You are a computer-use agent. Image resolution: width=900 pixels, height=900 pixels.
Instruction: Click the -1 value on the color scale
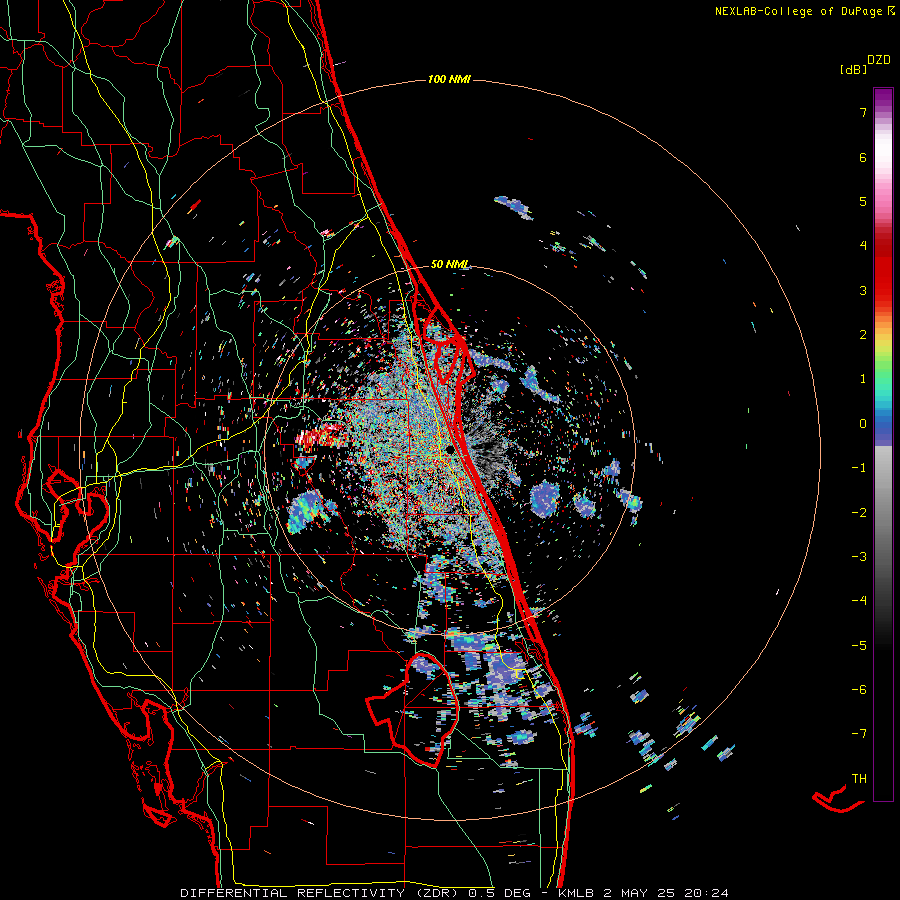[859, 468]
